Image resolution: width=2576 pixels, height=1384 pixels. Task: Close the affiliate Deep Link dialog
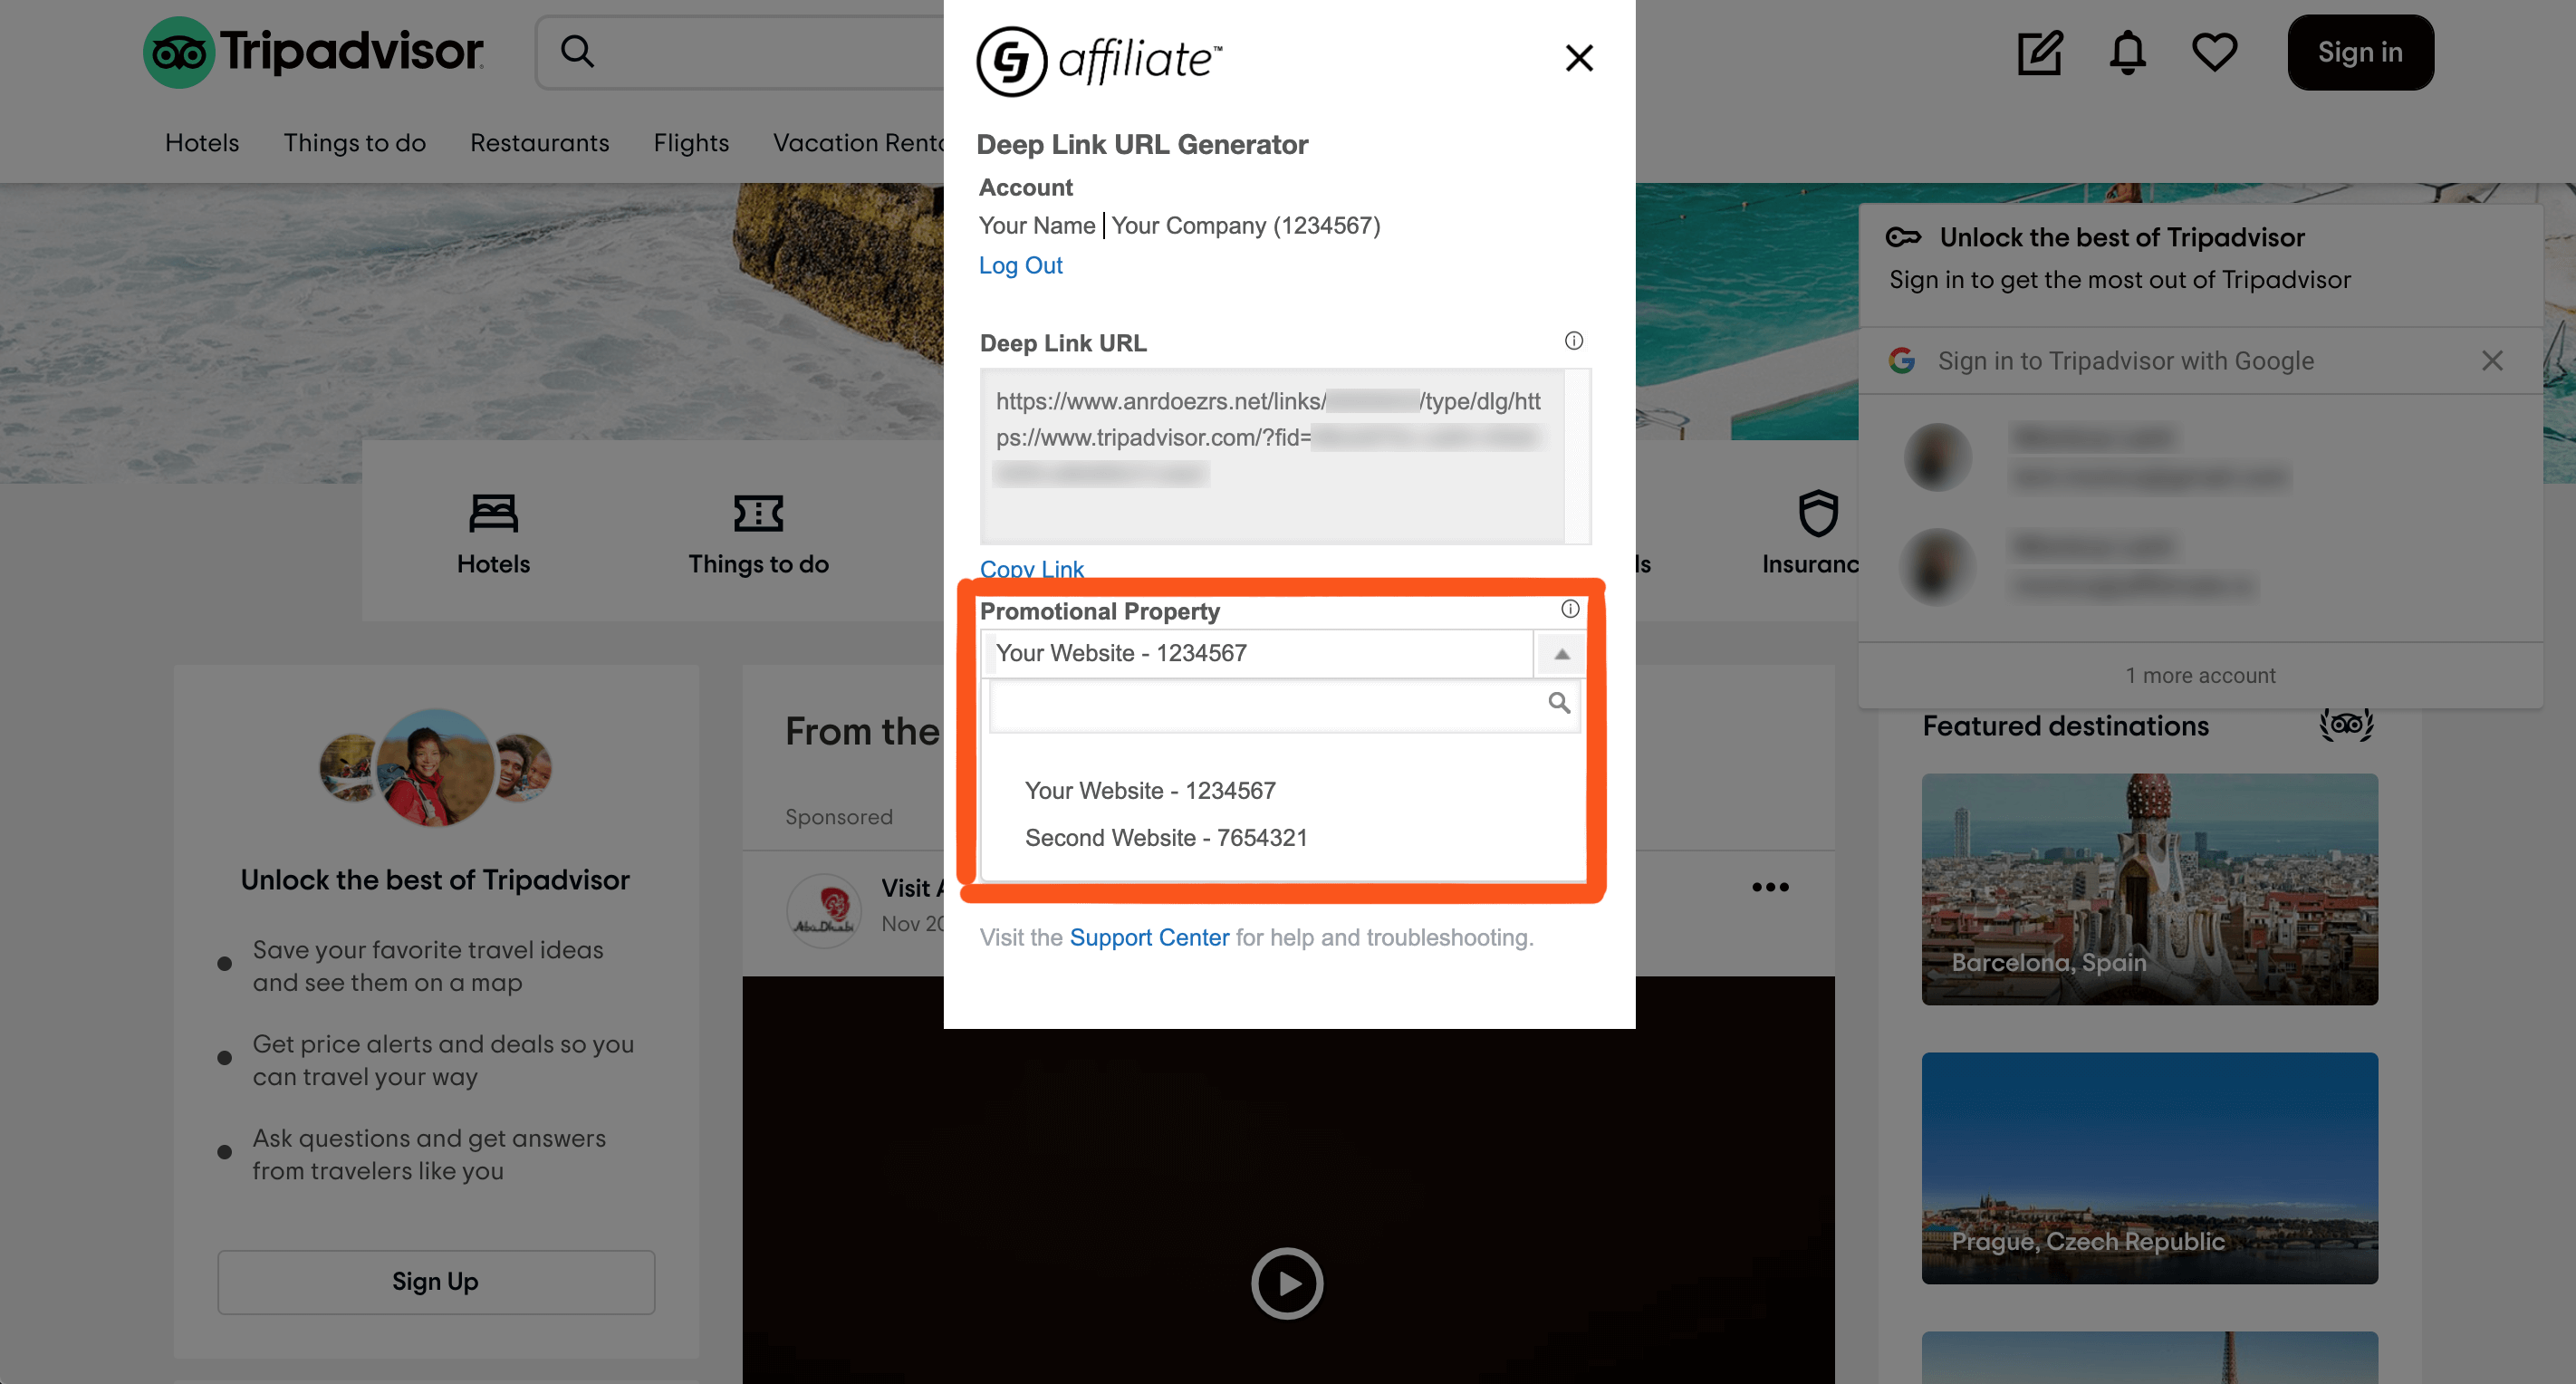(x=1579, y=58)
